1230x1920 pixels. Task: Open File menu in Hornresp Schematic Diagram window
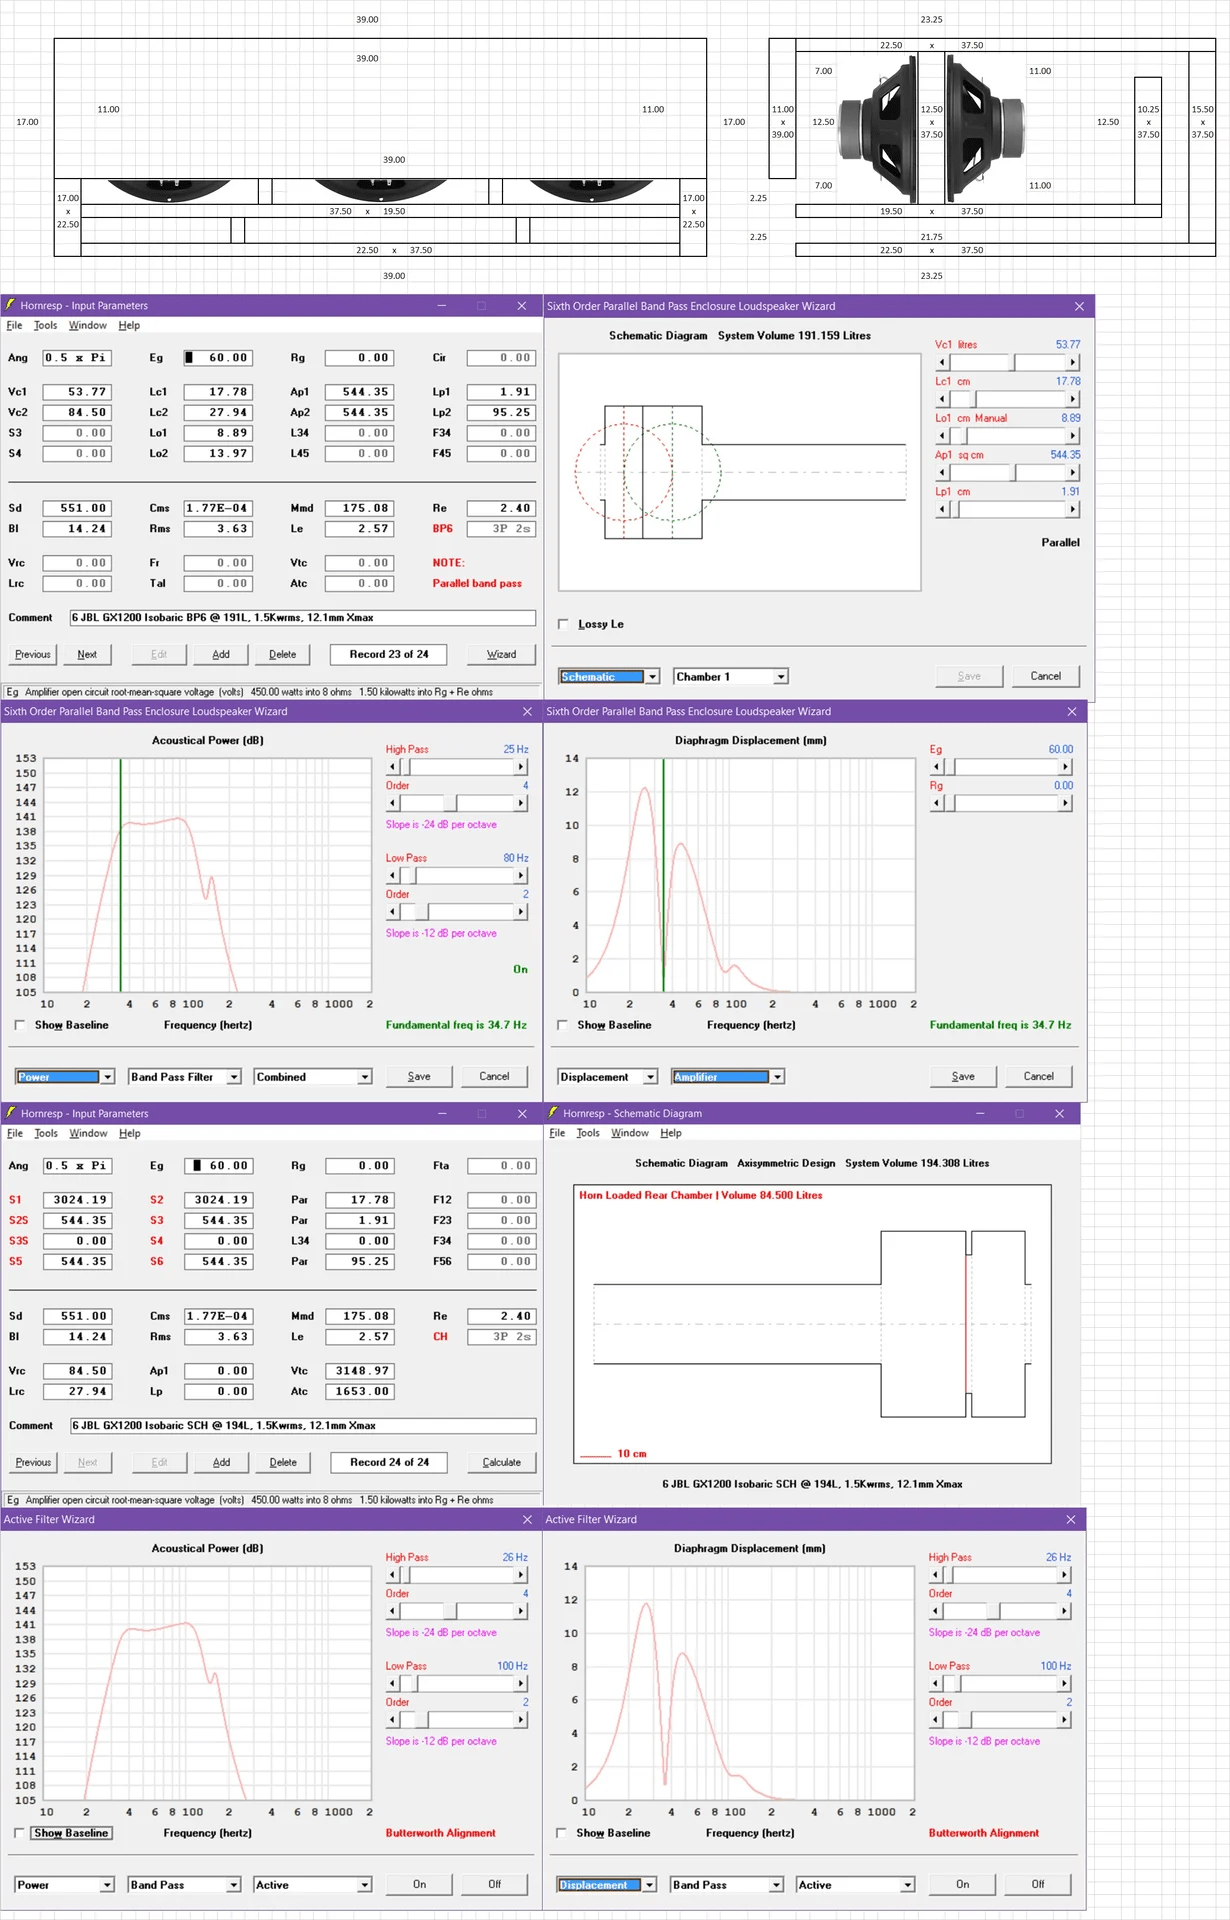point(557,1133)
